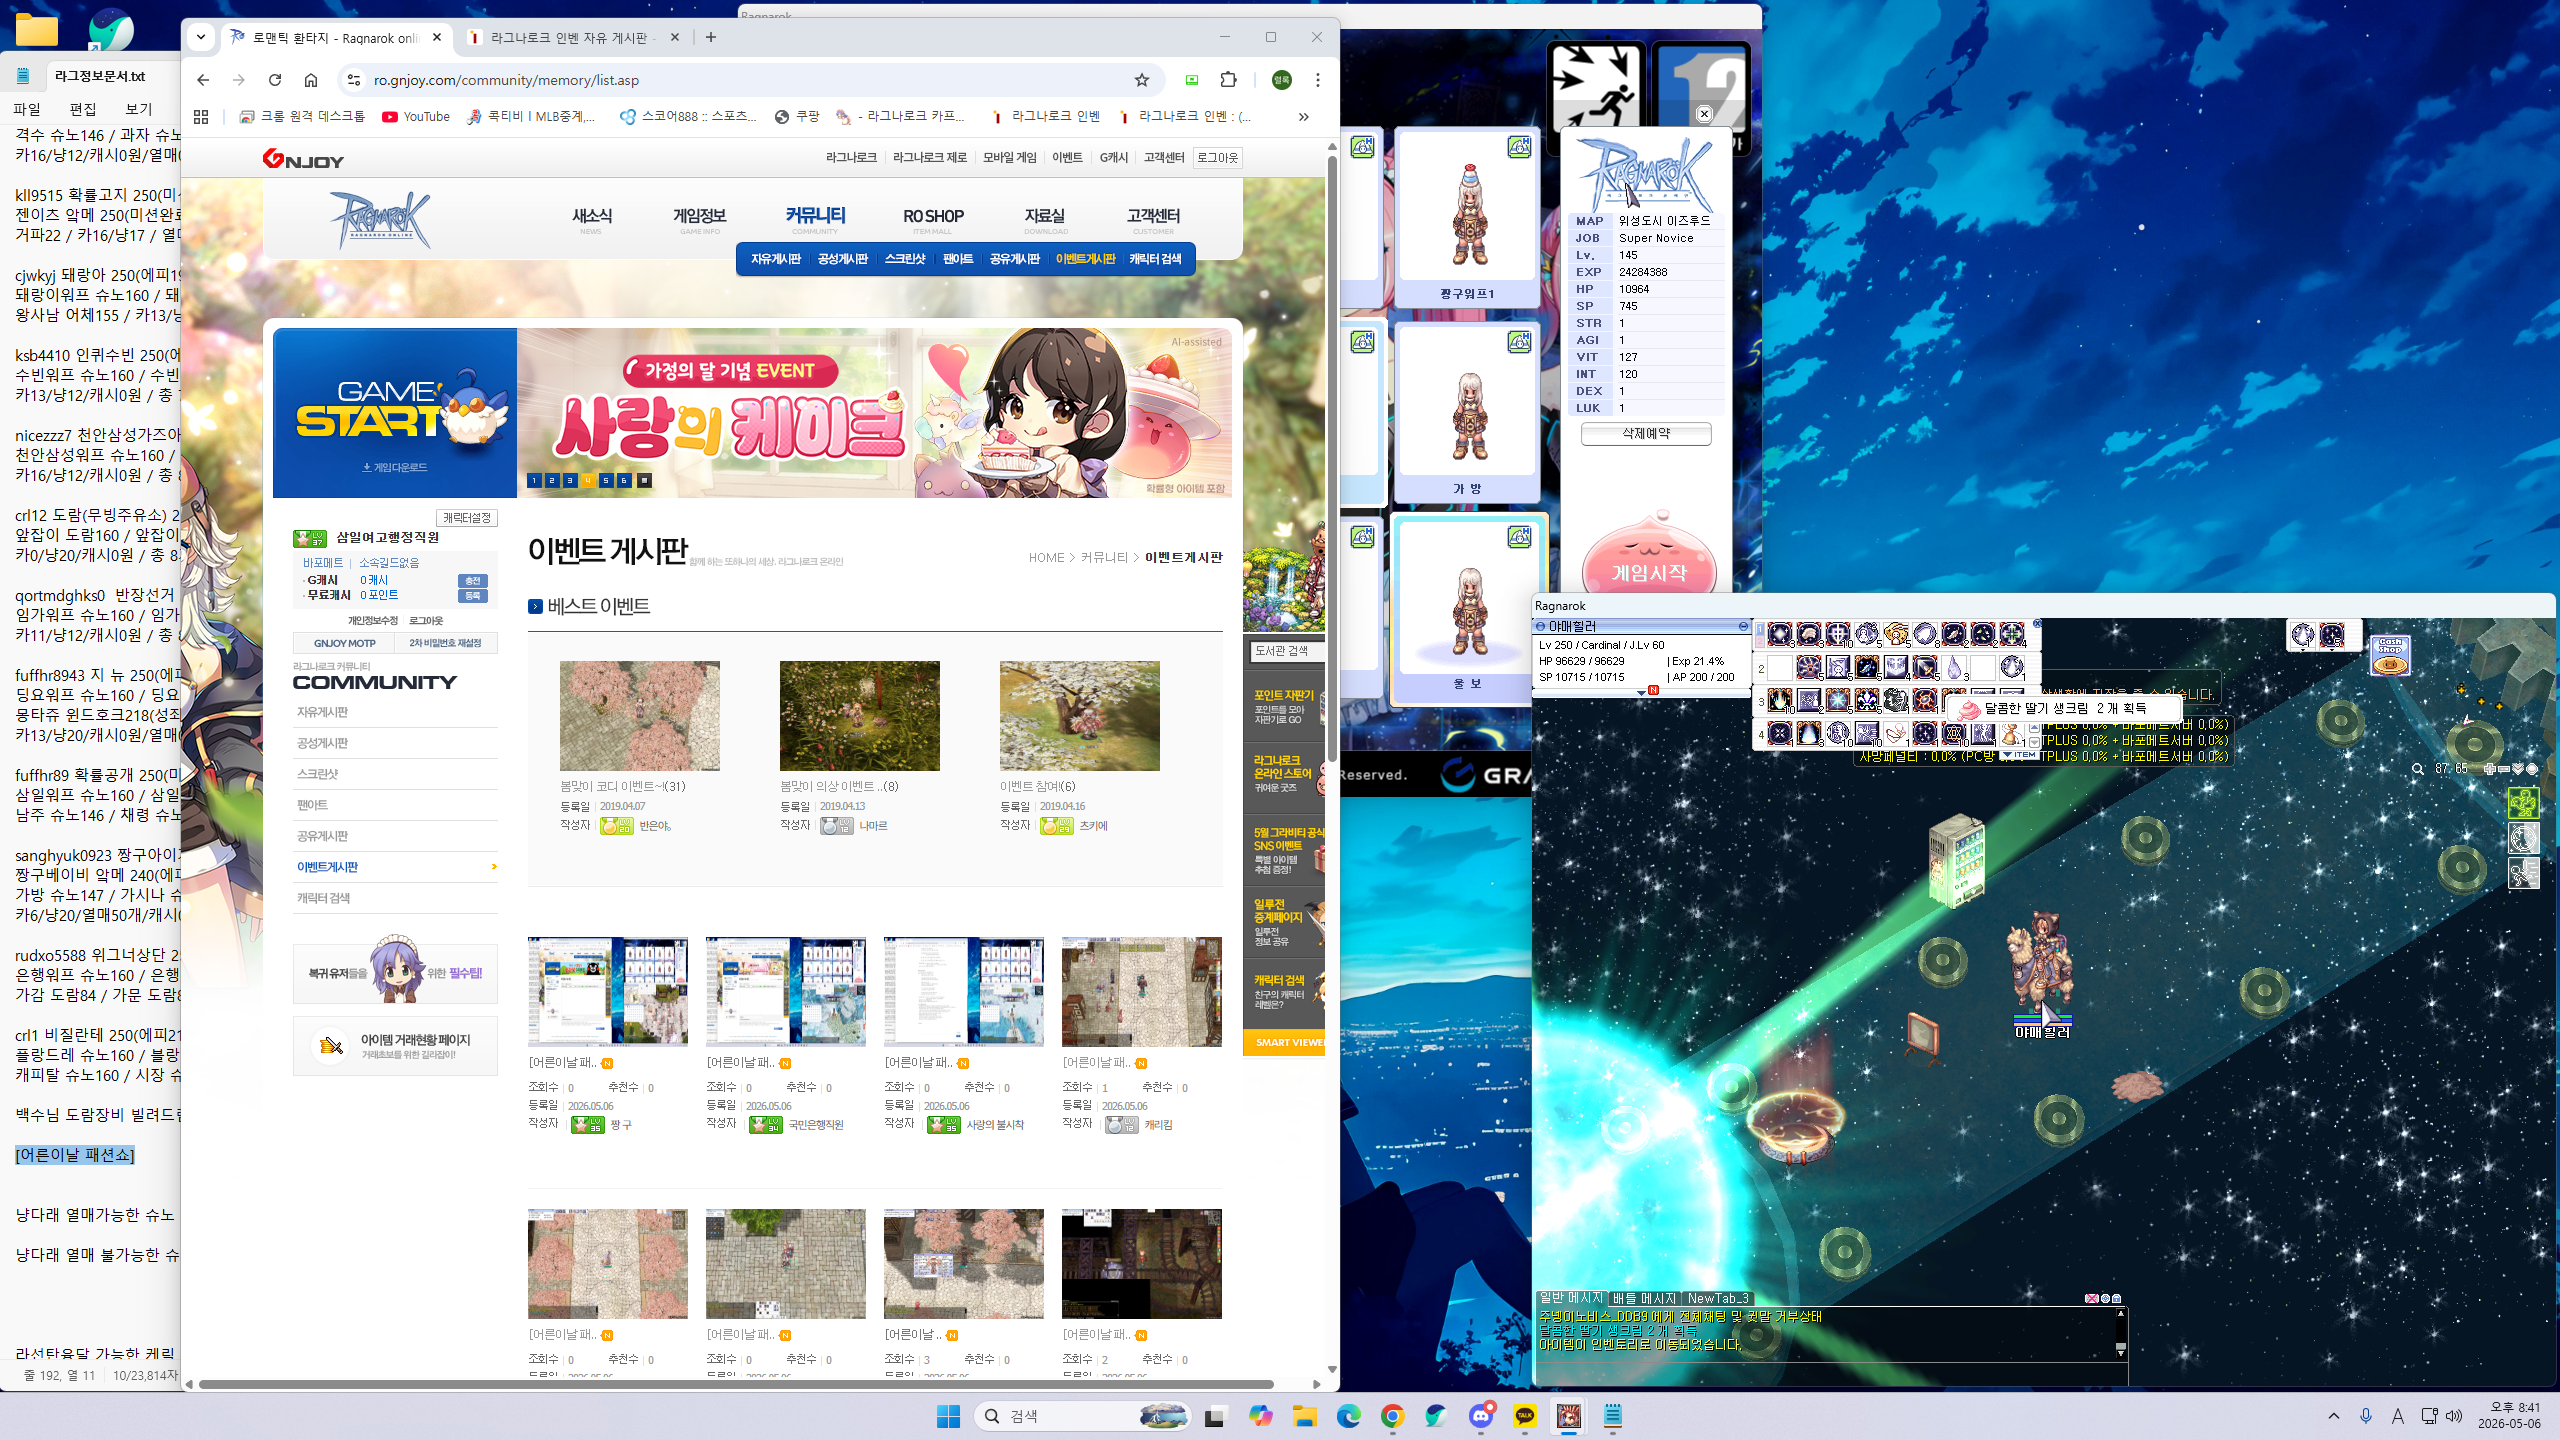Click the hotkey bar scroll-down arrow

click(2034, 742)
